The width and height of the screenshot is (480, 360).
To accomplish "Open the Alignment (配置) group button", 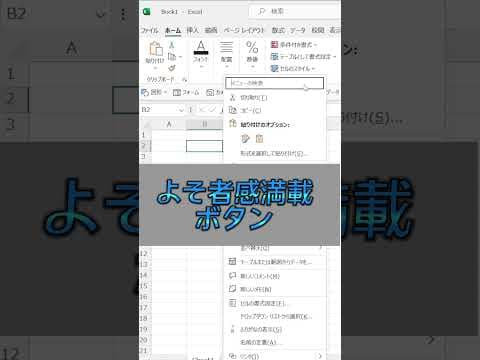I will (x=226, y=54).
